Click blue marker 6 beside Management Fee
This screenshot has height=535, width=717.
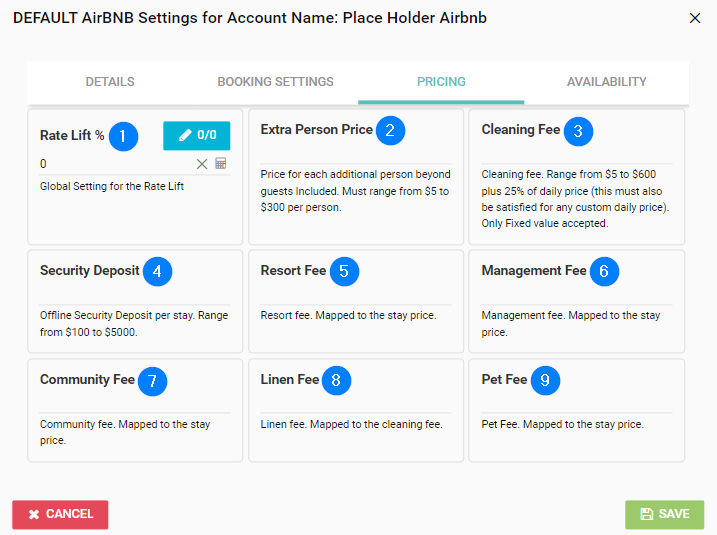point(604,271)
